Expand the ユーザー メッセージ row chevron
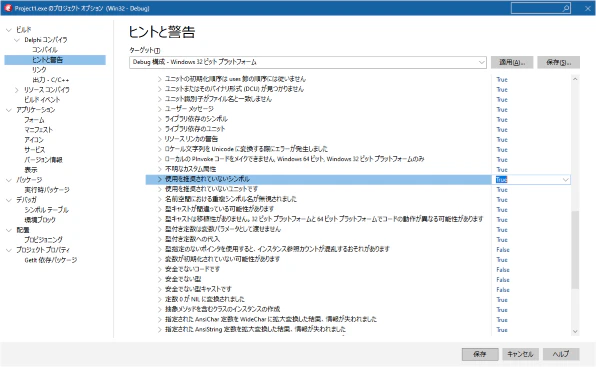This screenshot has width=596, height=367. point(160,109)
